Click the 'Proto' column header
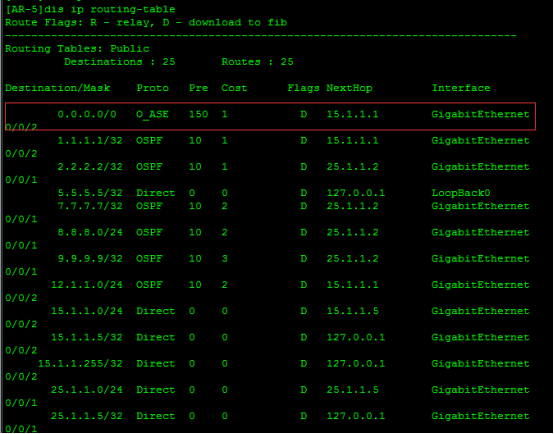Screen dimensions: 554x434 click(x=153, y=88)
